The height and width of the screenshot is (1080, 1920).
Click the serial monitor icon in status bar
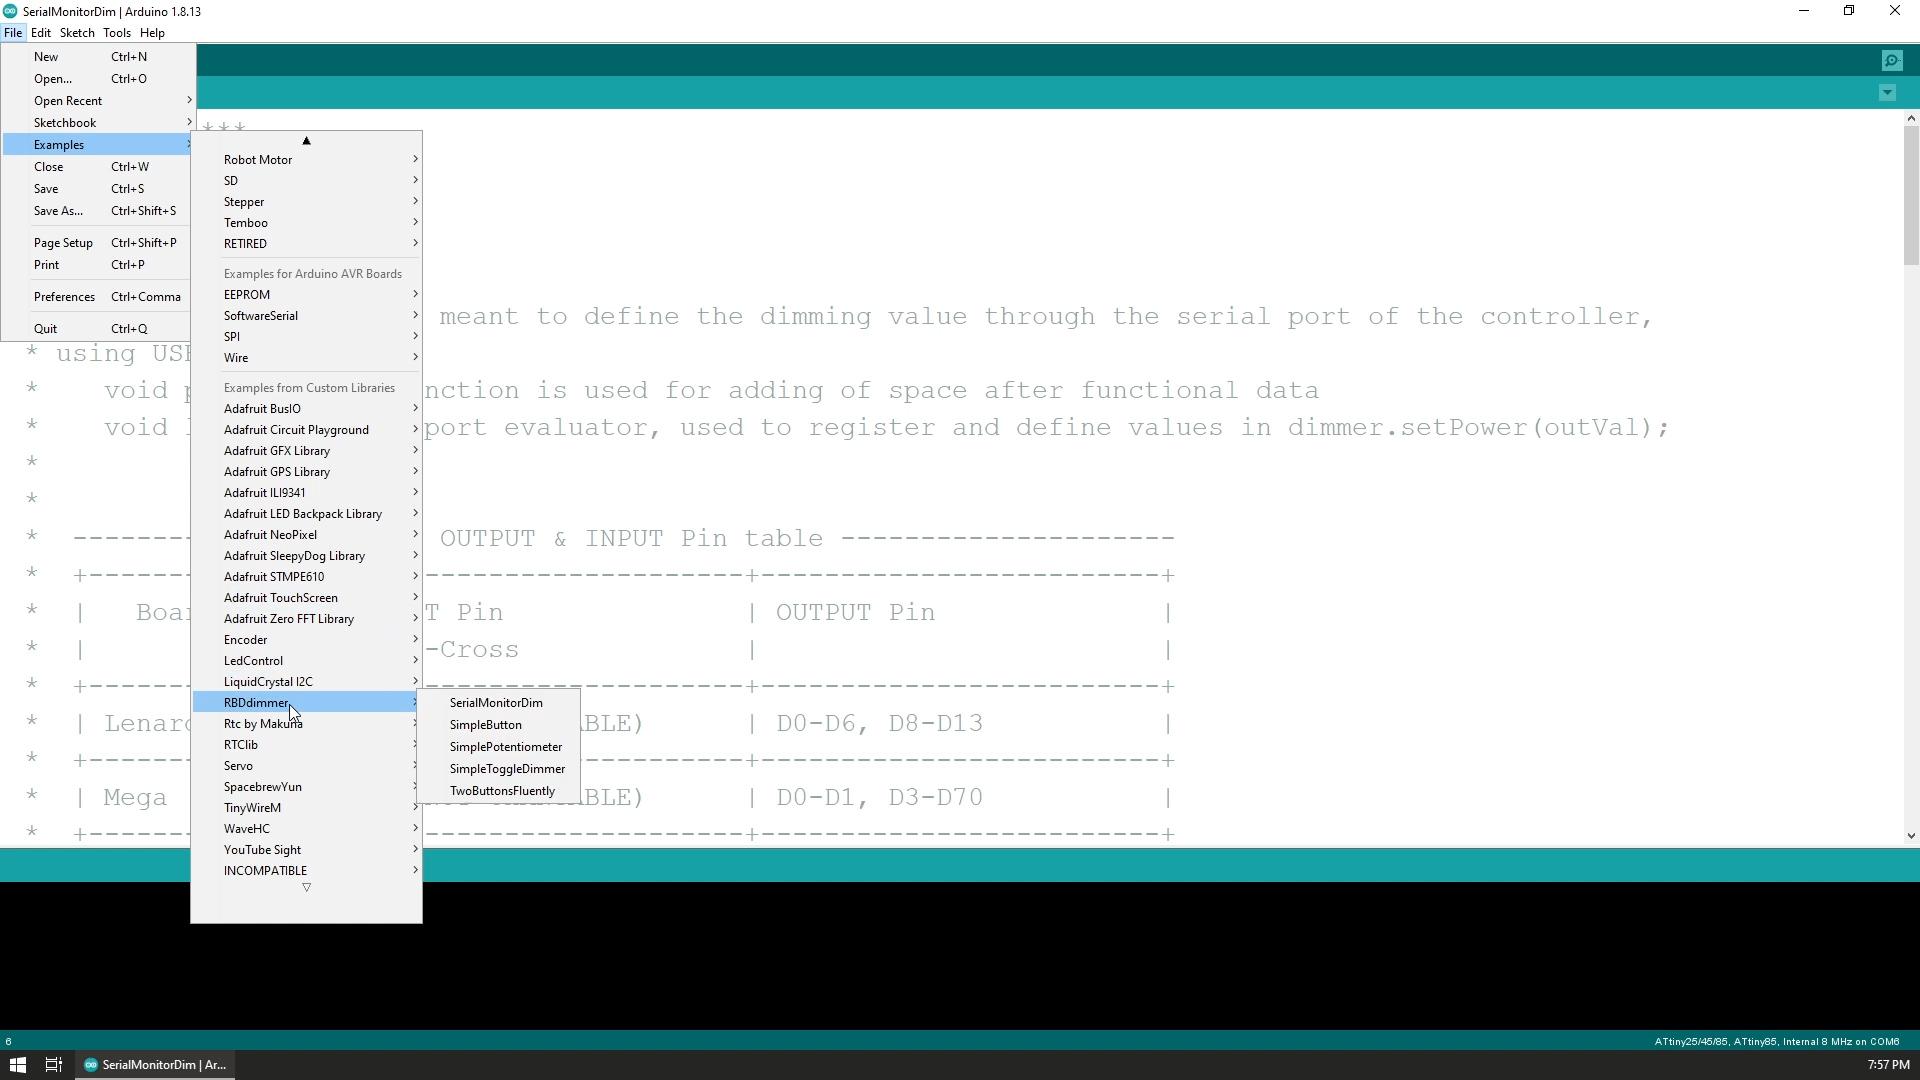(1891, 62)
